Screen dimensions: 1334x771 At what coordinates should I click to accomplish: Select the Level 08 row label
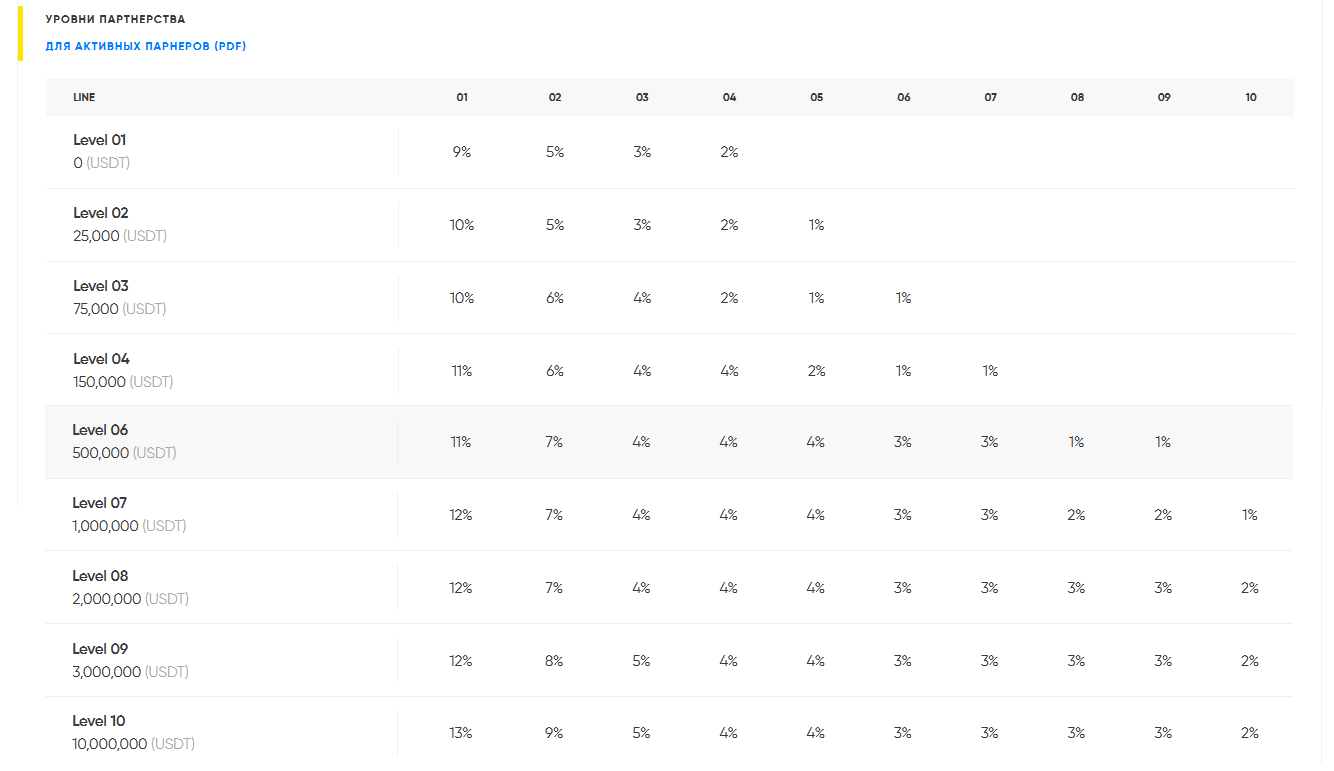click(100, 576)
